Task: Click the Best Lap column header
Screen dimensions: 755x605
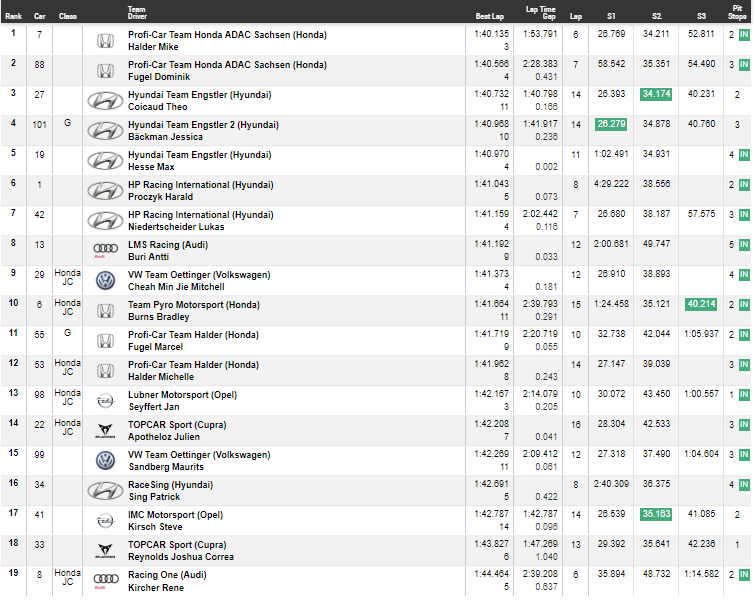Action: pyautogui.click(x=490, y=16)
